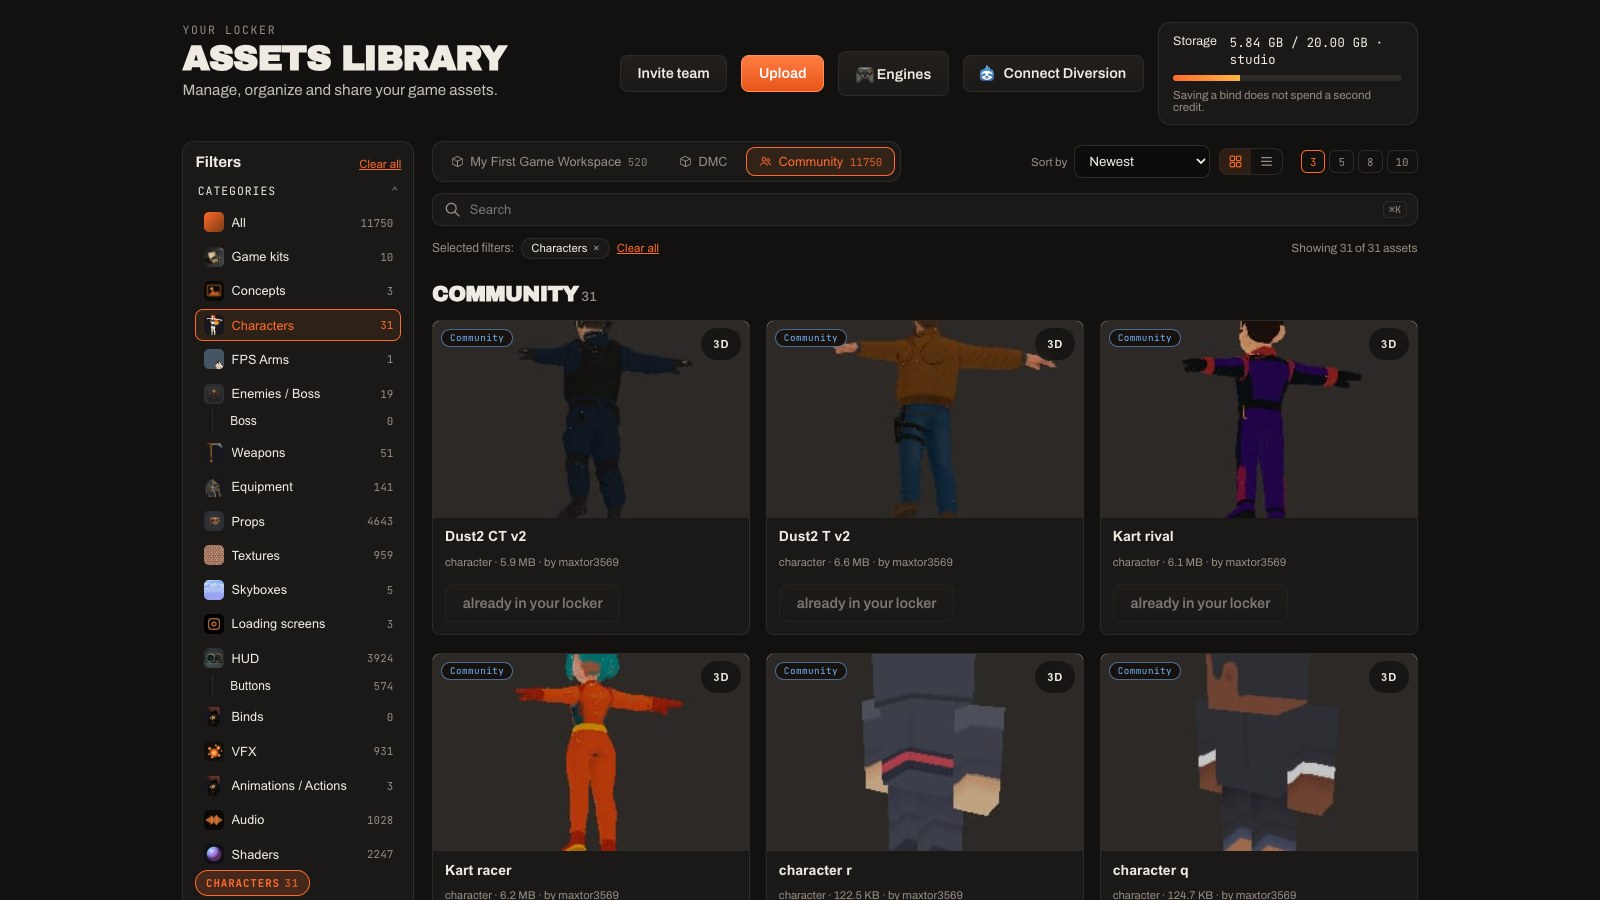The image size is (1600, 900).
Task: Click the 3D badge on character r
Action: [x=1054, y=677]
